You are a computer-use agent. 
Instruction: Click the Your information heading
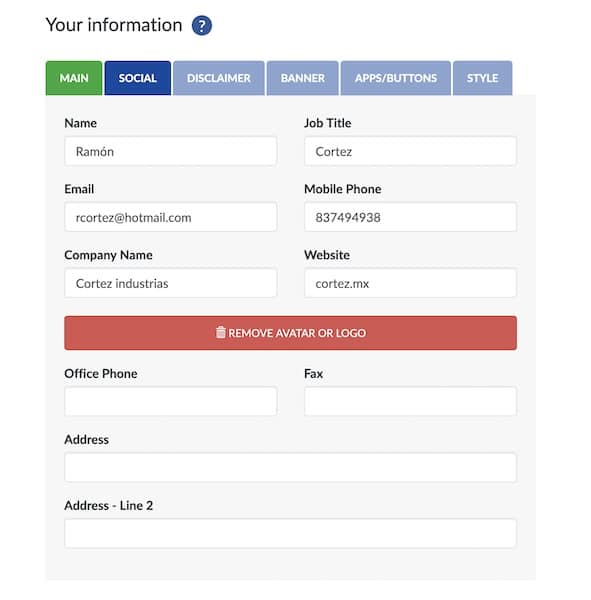point(114,25)
